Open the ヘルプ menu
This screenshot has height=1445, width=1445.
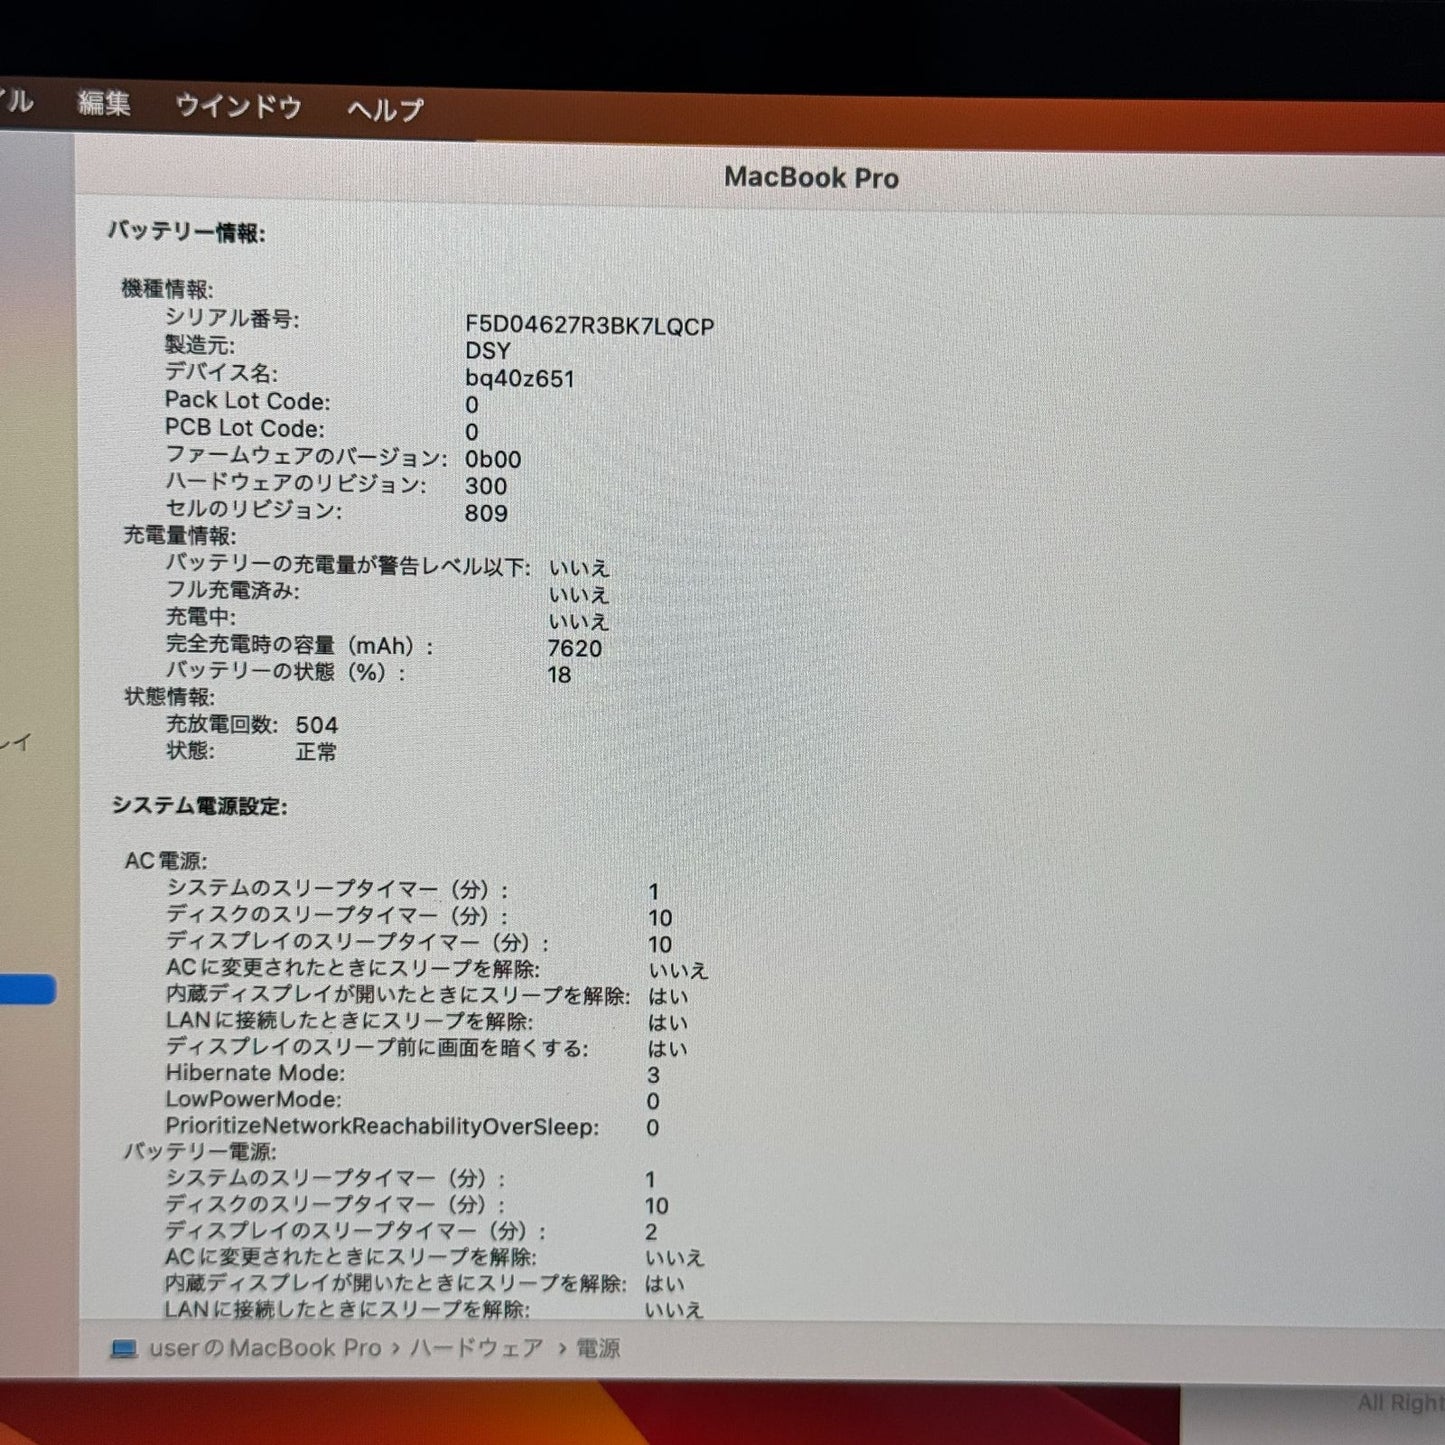tap(385, 109)
